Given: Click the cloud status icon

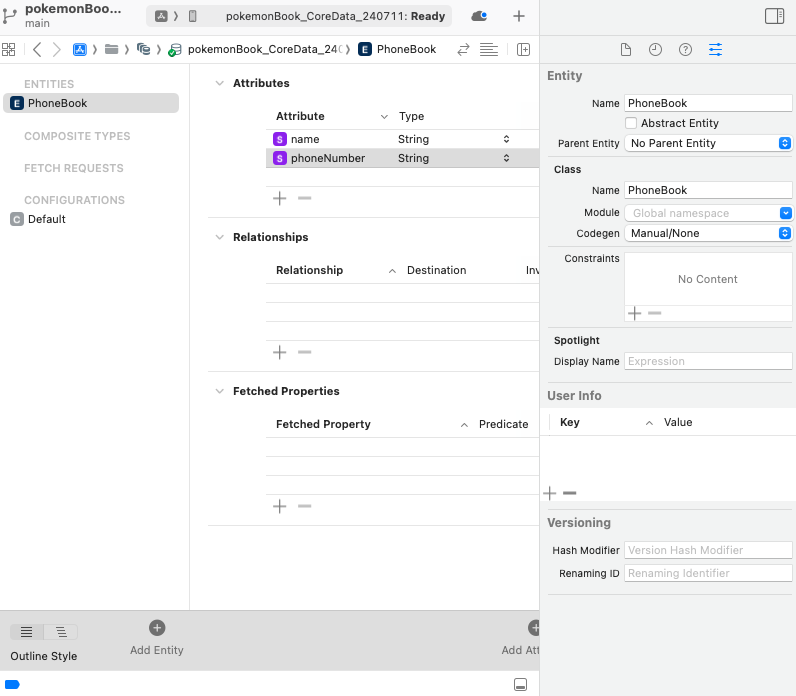Looking at the screenshot, I should pyautogui.click(x=479, y=16).
